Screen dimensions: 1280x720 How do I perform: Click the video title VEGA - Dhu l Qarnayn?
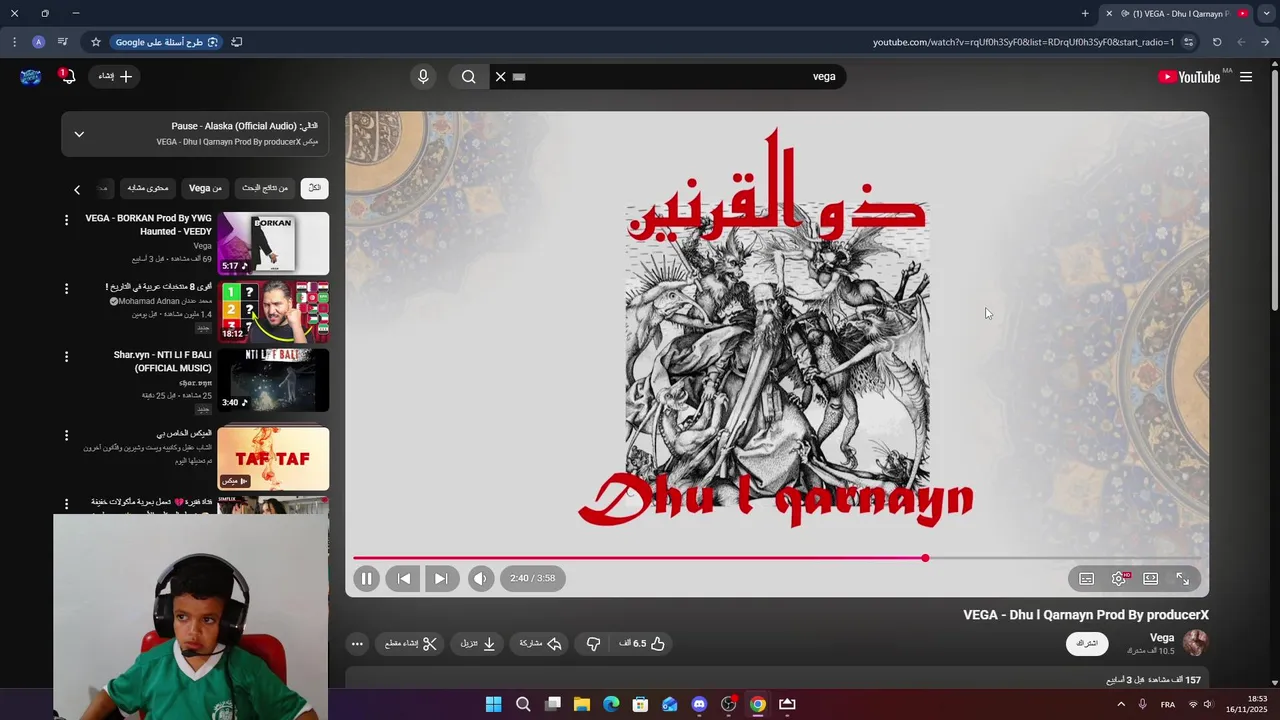tap(1086, 615)
